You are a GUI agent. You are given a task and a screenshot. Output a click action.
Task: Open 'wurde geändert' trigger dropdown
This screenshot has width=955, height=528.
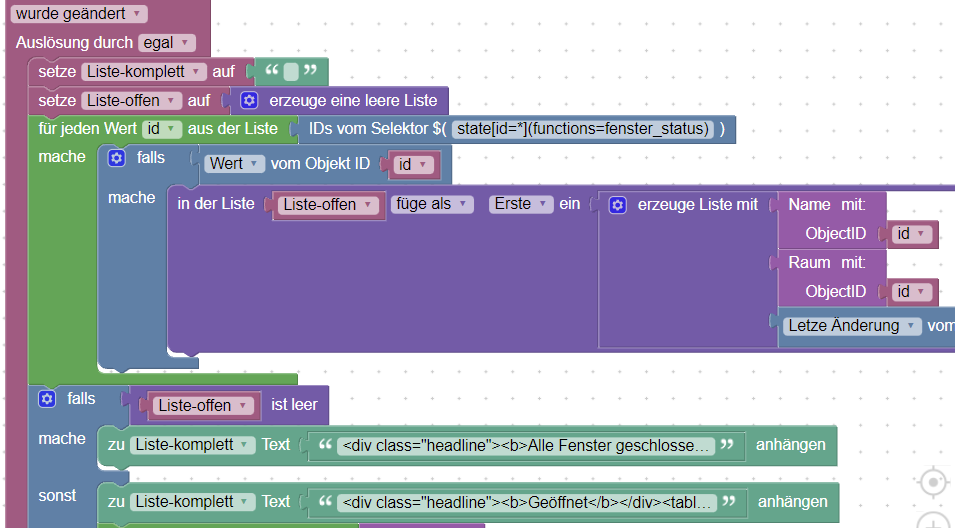(79, 13)
